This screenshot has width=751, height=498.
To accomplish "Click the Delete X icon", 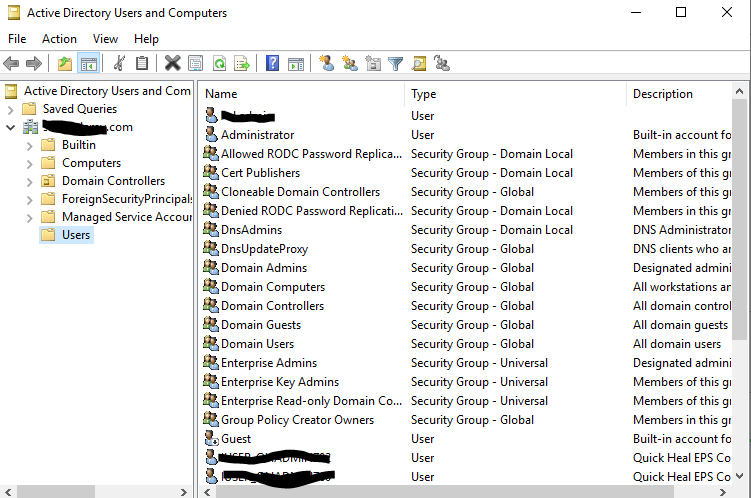I will pos(172,63).
